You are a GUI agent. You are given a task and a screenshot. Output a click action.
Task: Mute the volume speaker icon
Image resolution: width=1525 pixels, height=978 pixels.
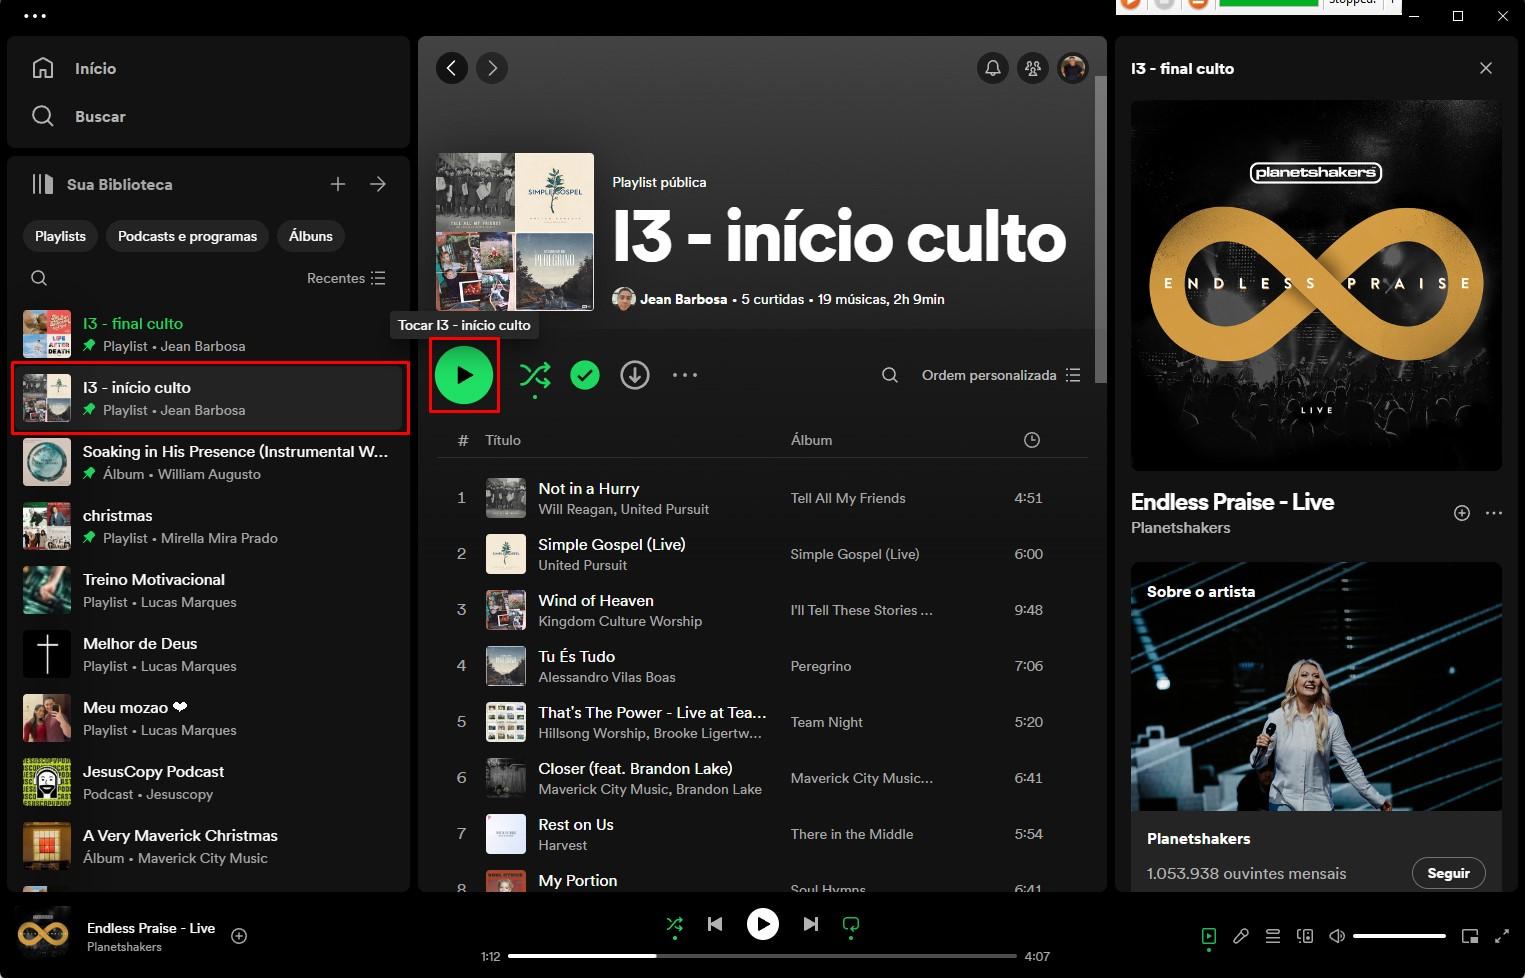(1337, 936)
